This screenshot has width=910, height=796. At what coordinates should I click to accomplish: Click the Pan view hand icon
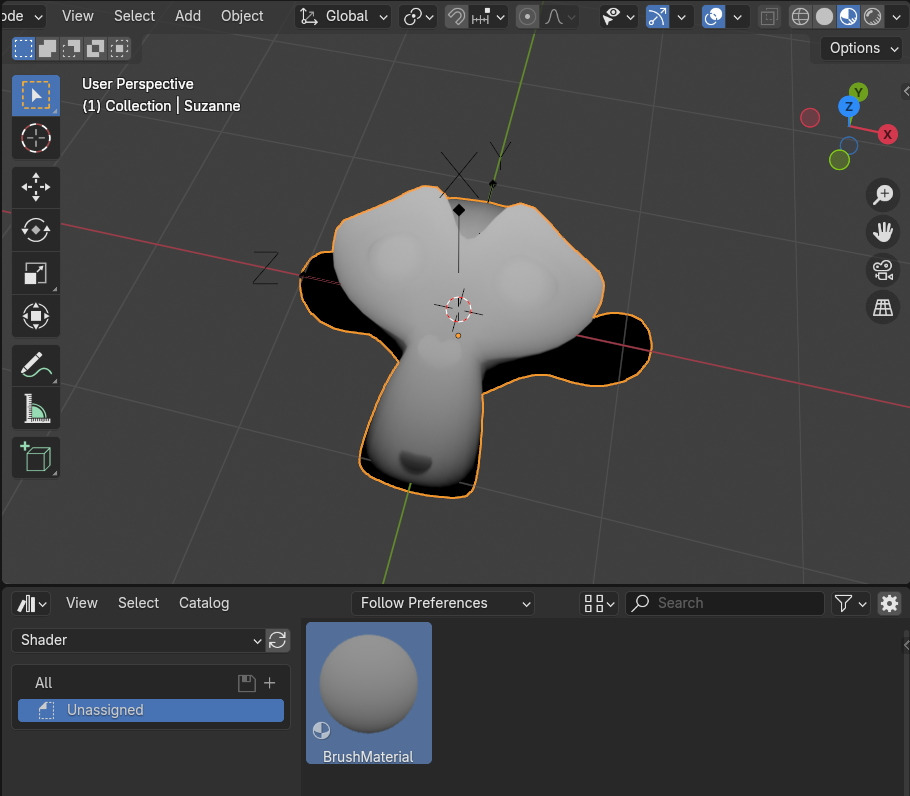coord(883,232)
